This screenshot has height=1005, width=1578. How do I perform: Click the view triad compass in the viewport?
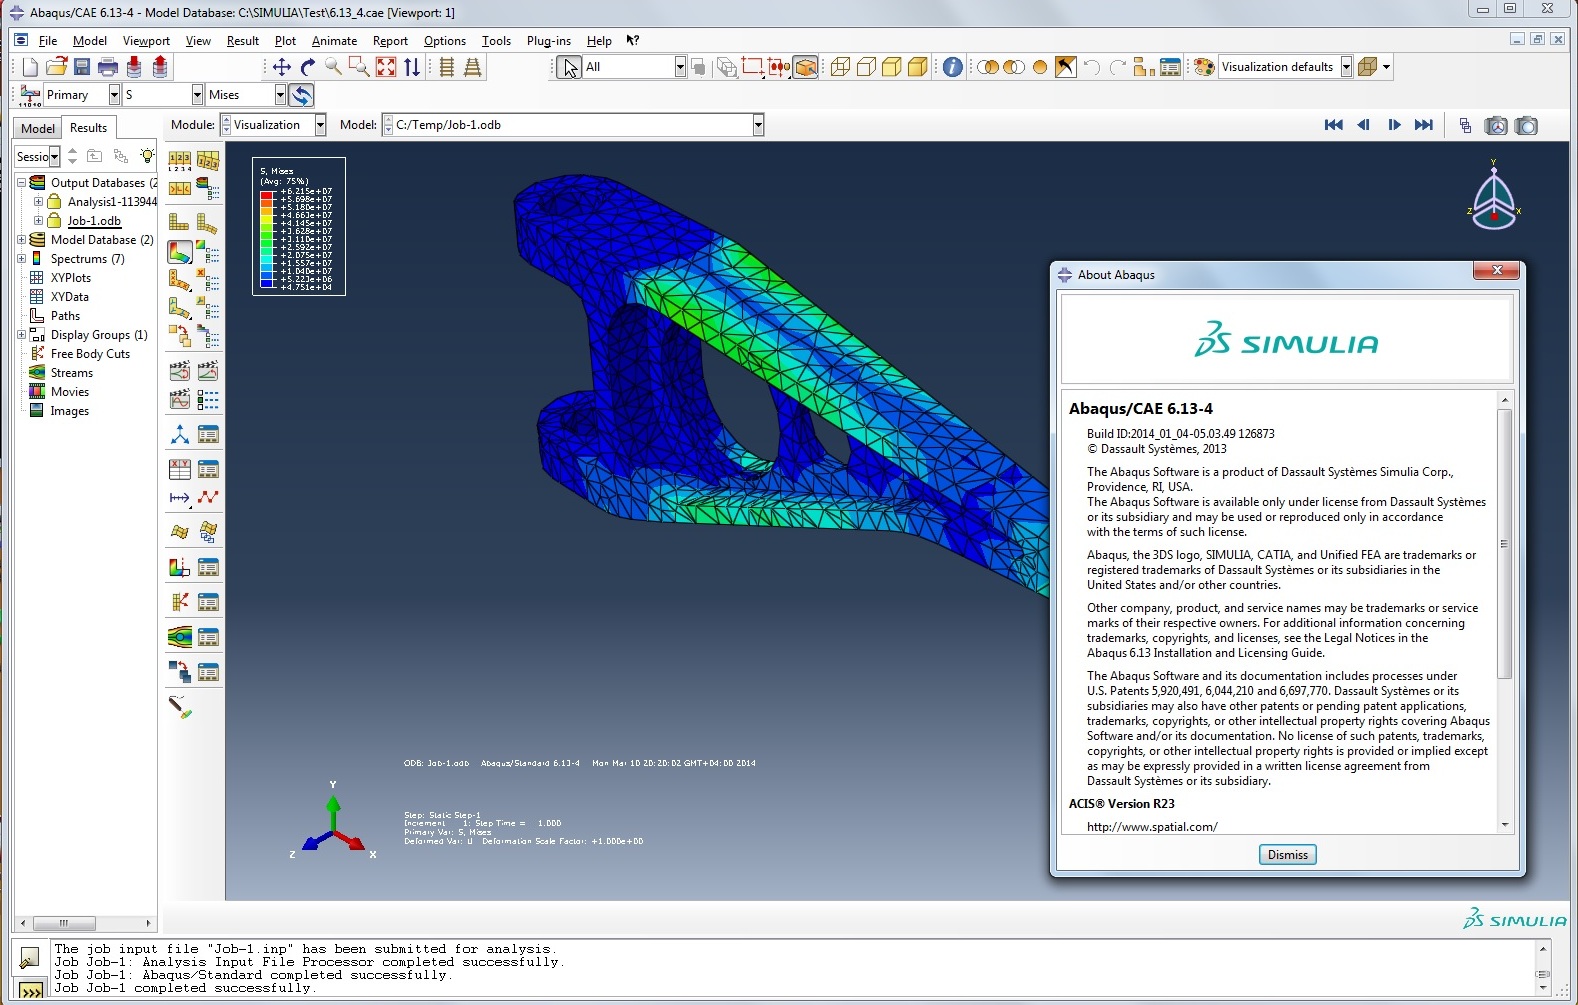coord(1494,196)
